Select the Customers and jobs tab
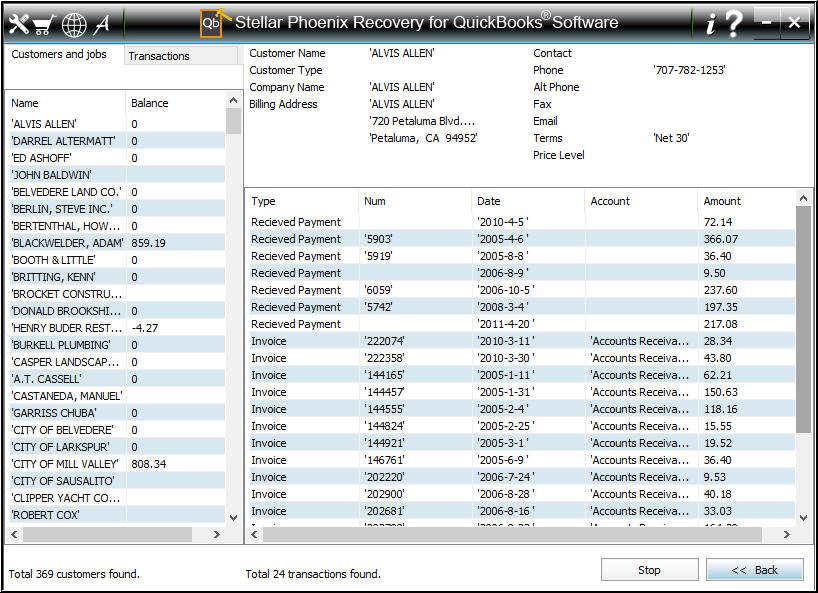818x593 pixels. [59, 55]
